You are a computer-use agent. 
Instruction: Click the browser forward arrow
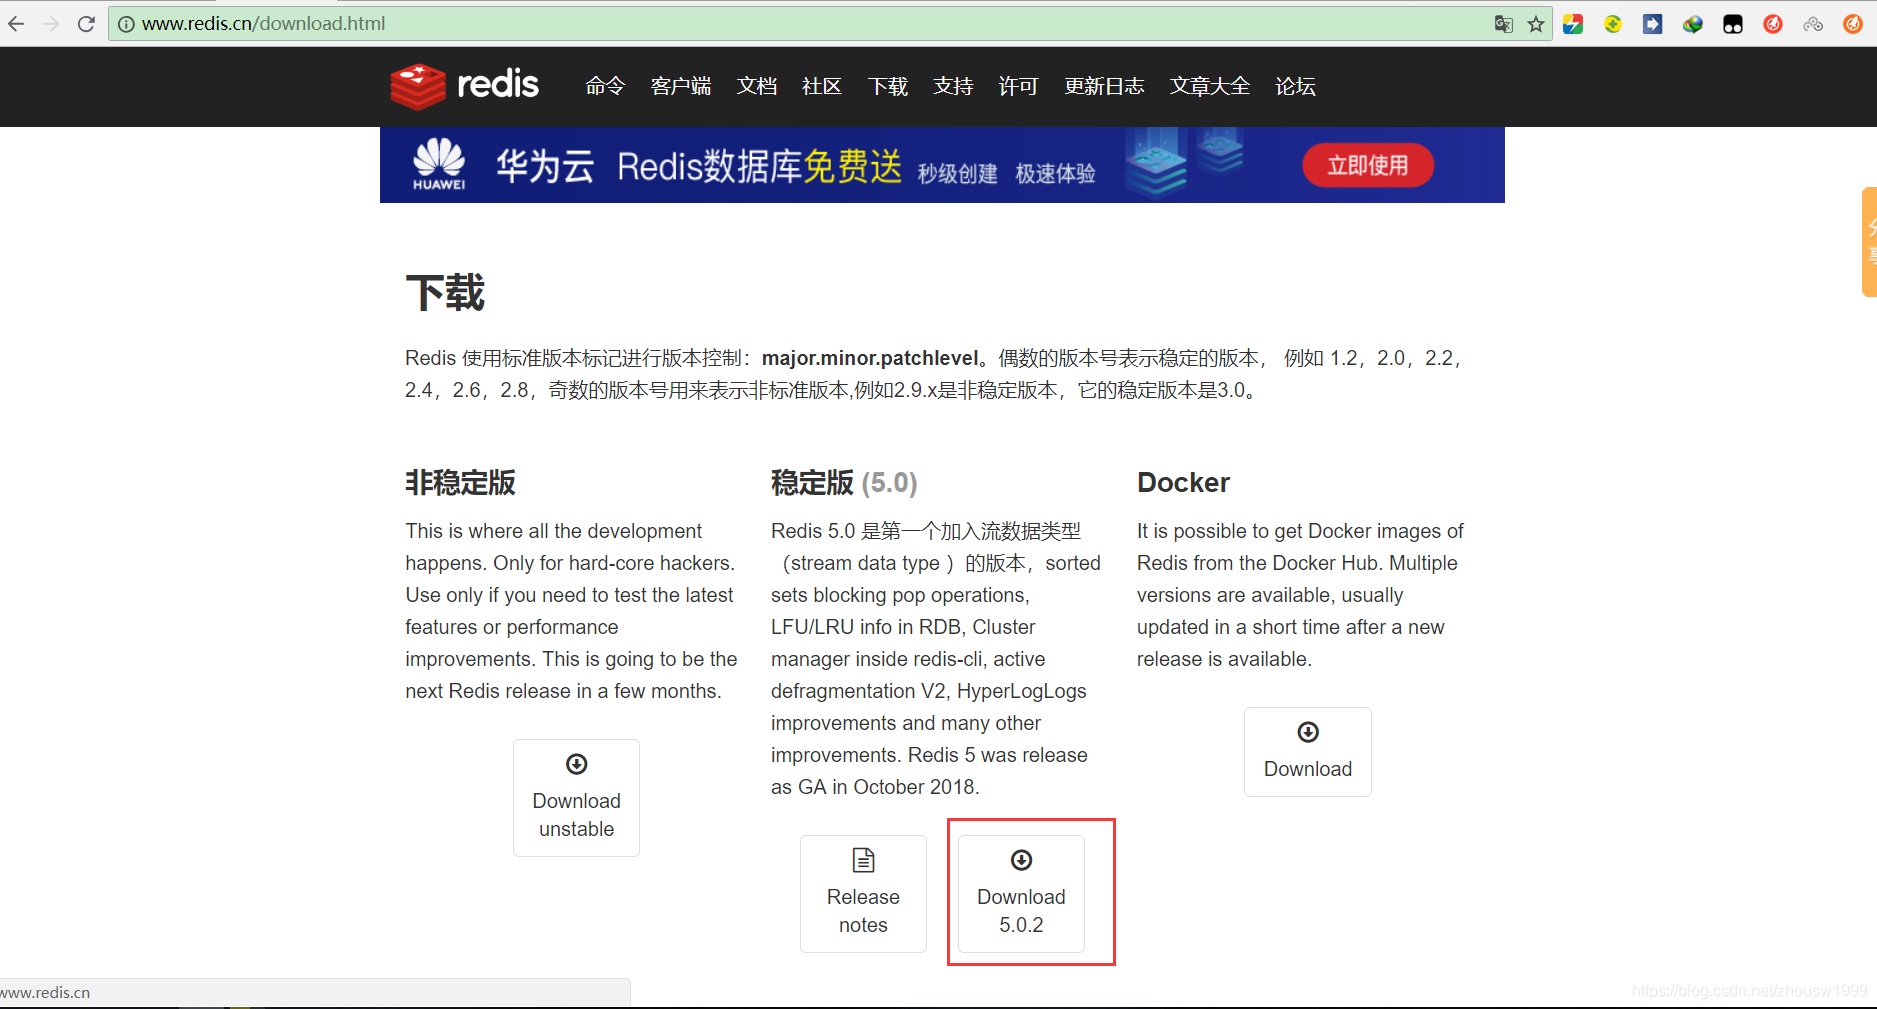[51, 23]
